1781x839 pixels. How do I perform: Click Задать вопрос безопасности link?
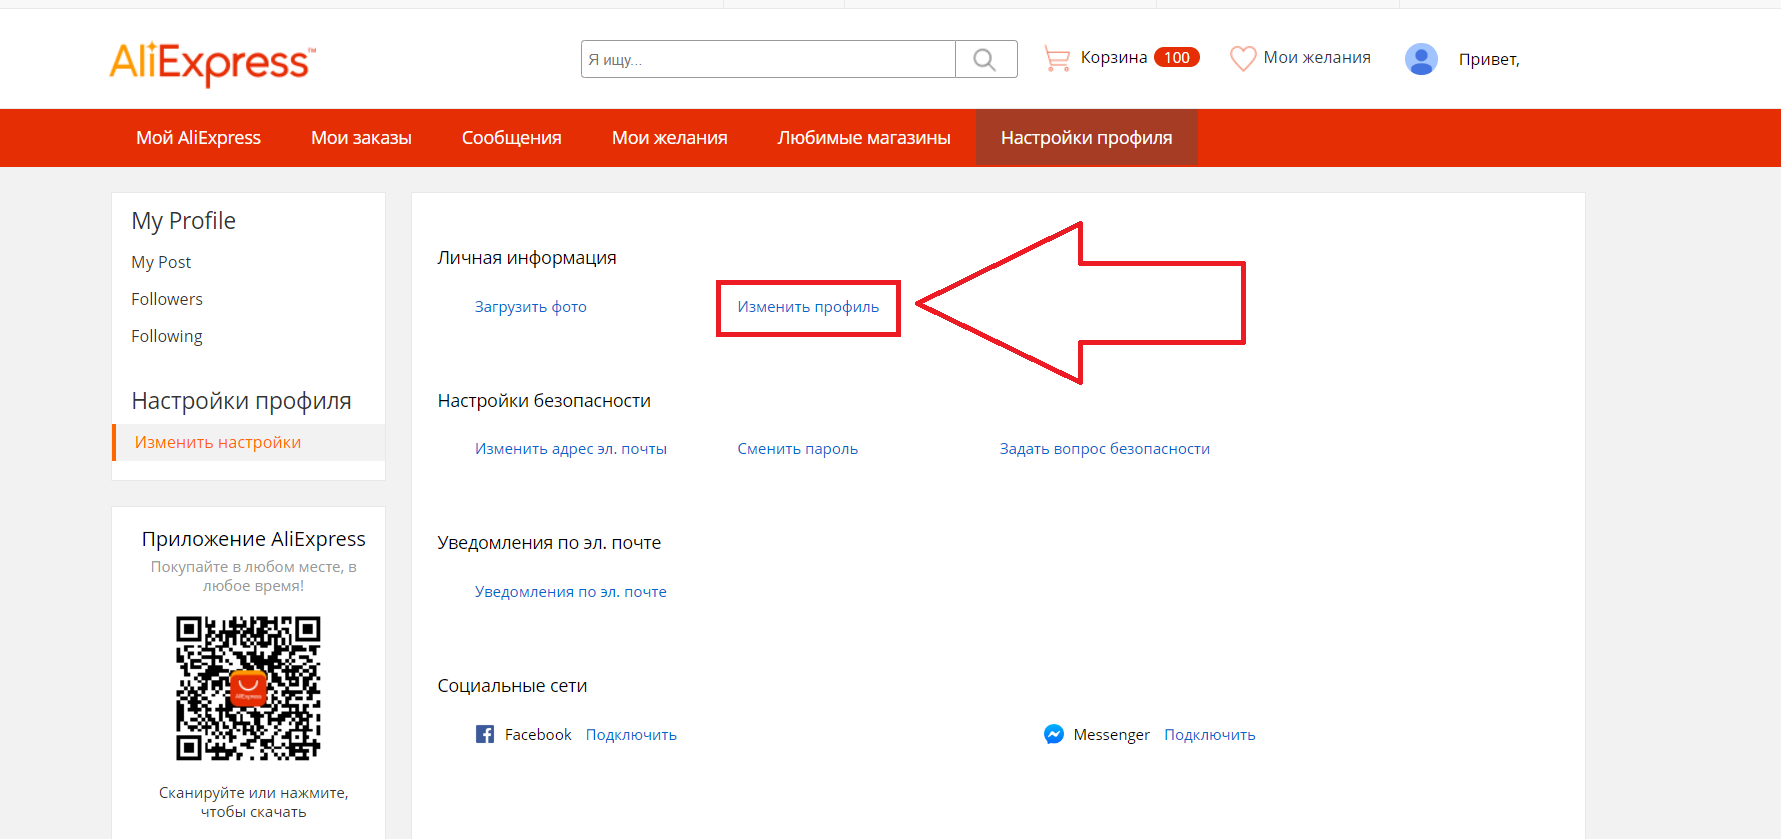(x=1105, y=448)
